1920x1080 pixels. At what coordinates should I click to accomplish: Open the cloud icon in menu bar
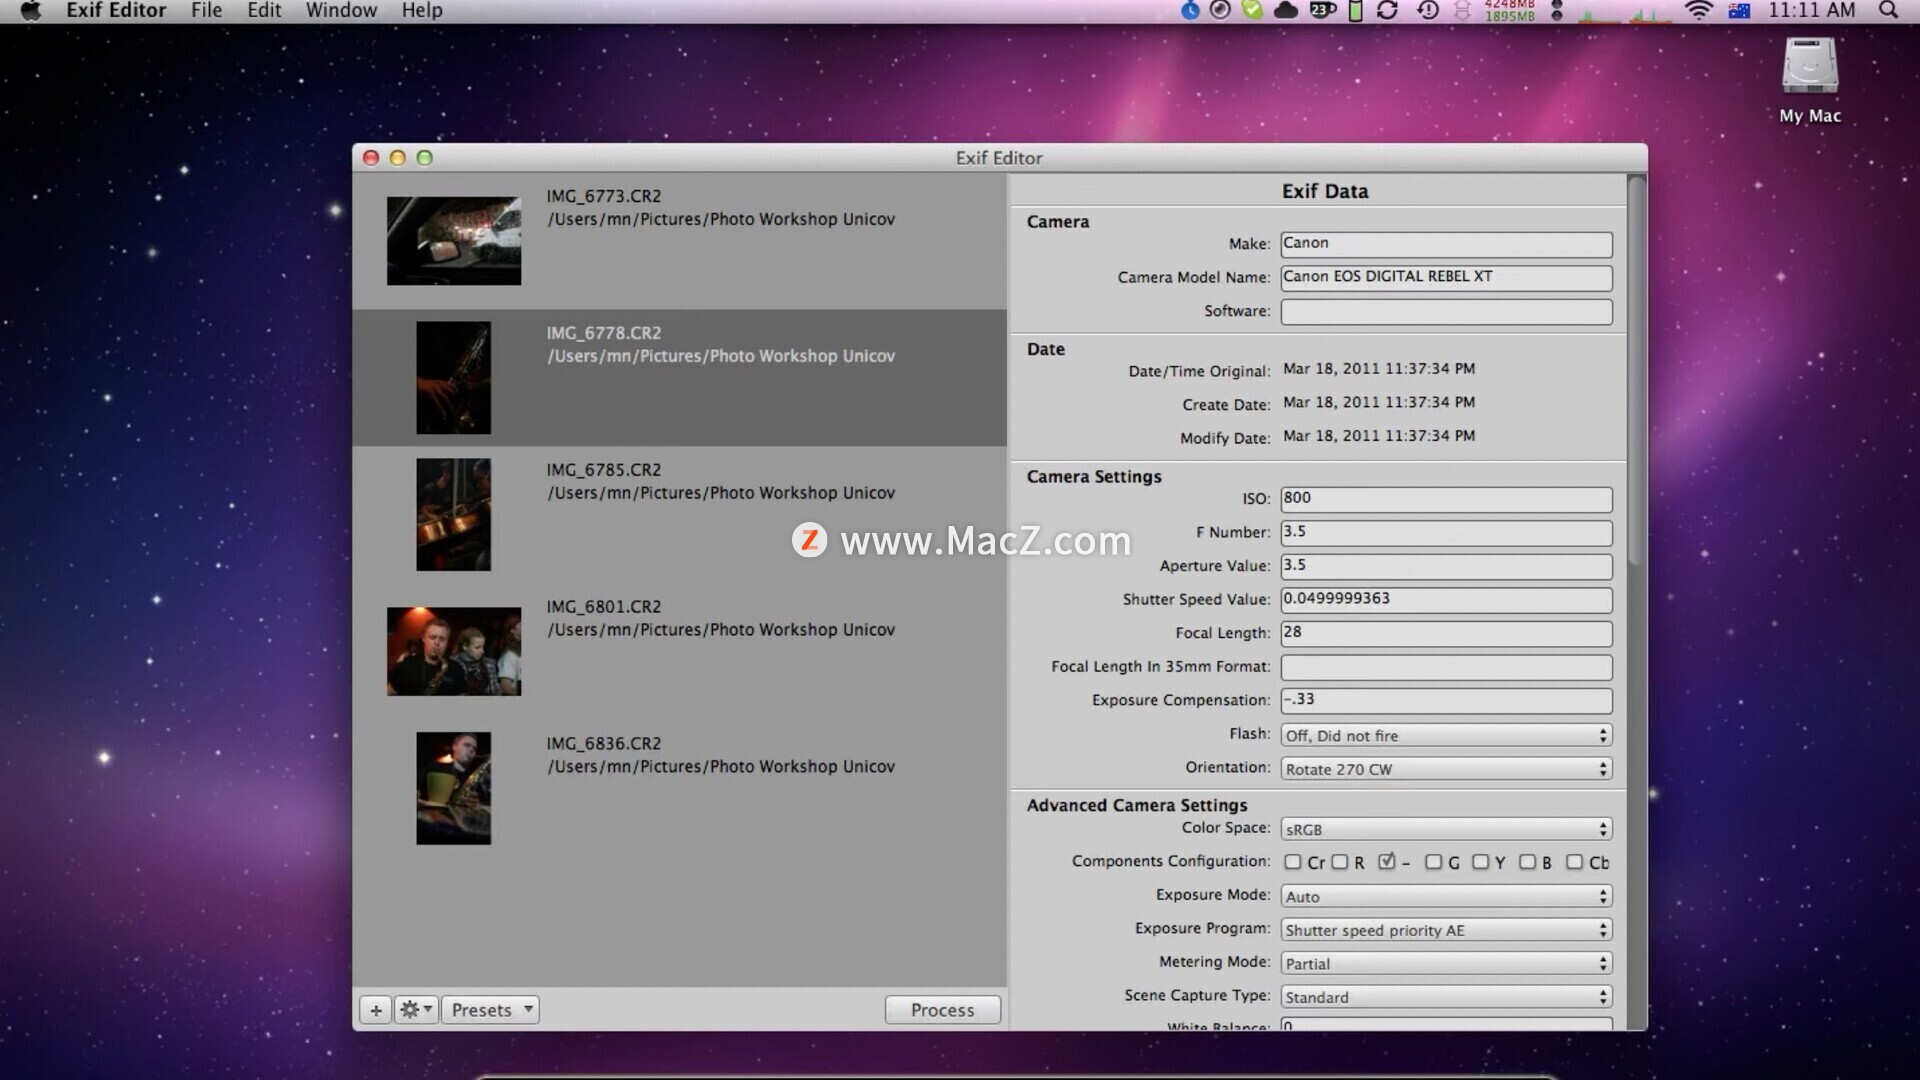click(x=1286, y=10)
